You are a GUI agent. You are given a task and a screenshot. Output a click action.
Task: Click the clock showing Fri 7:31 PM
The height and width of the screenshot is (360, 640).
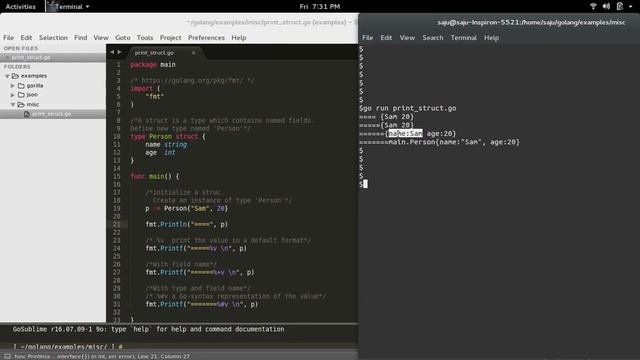[x=320, y=7]
